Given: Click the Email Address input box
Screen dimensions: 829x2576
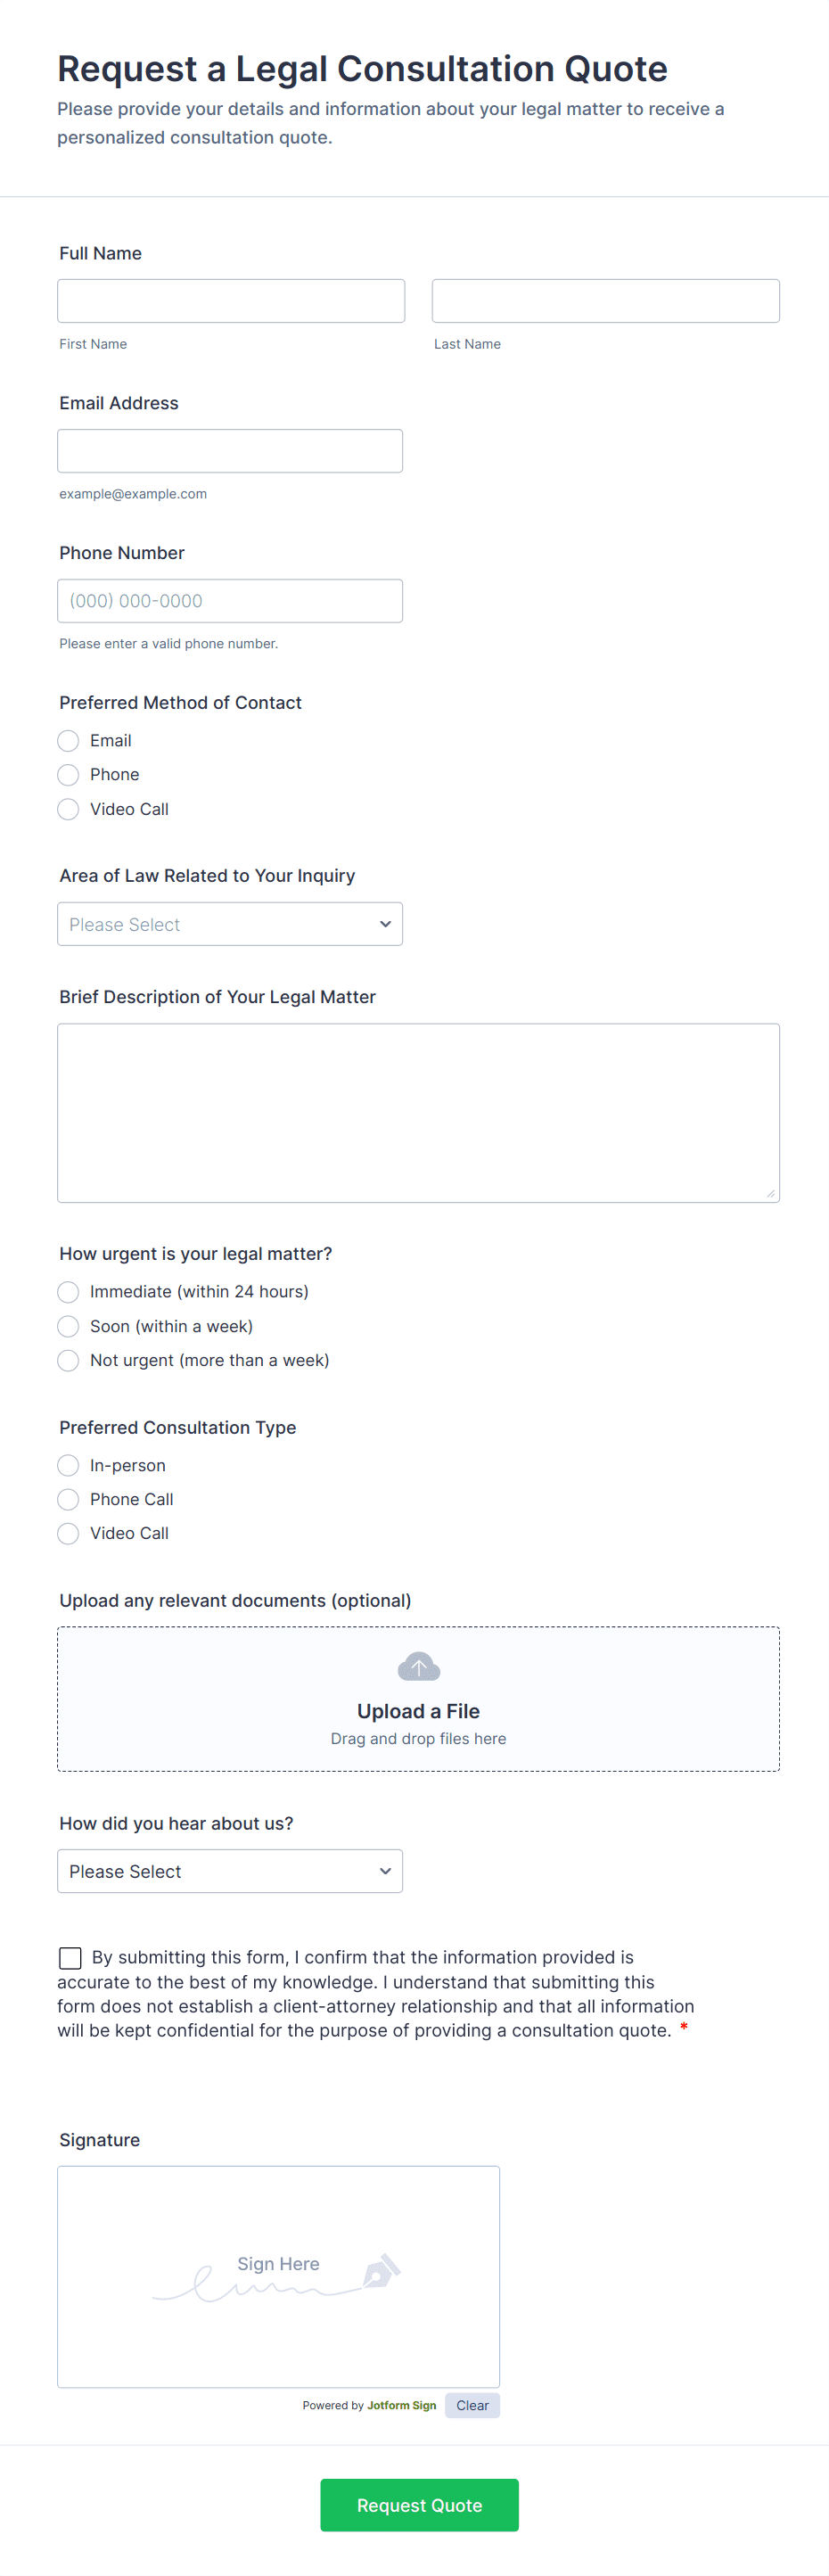Looking at the screenshot, I should [x=230, y=451].
